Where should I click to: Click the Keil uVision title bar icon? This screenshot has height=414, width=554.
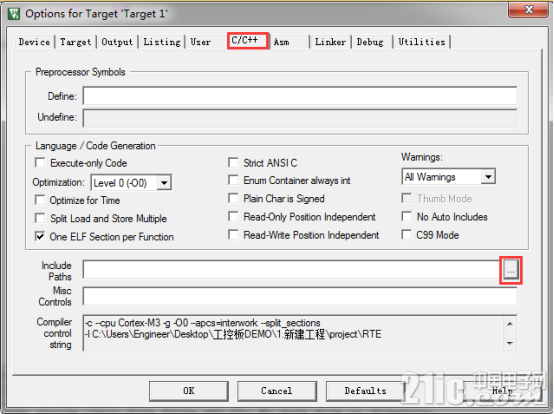click(x=14, y=14)
